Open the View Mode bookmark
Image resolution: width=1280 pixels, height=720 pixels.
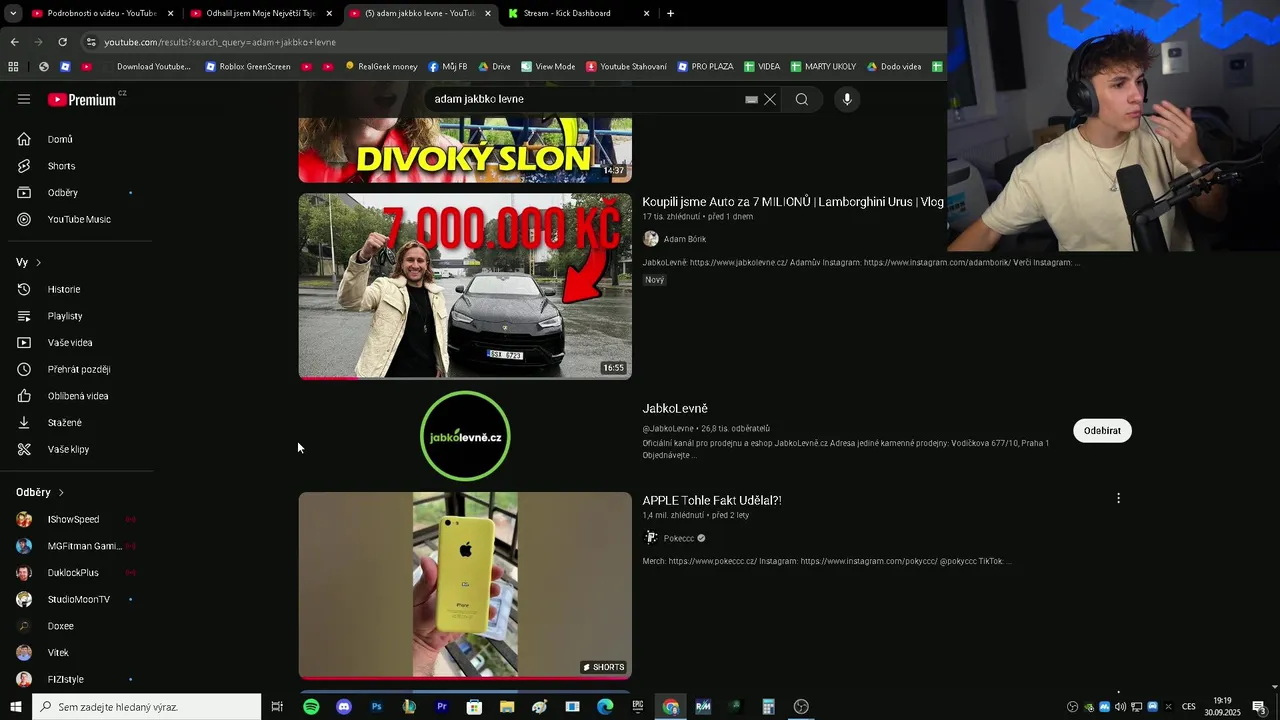[x=547, y=66]
